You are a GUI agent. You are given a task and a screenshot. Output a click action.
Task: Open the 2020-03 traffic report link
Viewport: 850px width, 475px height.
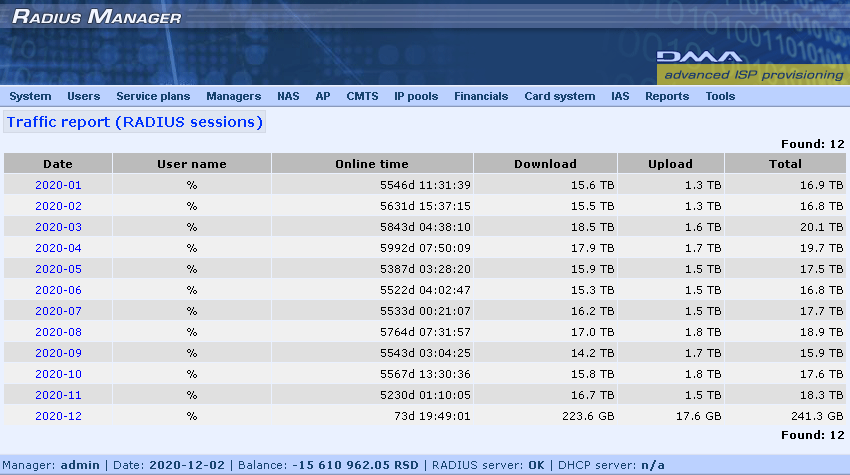coord(58,227)
